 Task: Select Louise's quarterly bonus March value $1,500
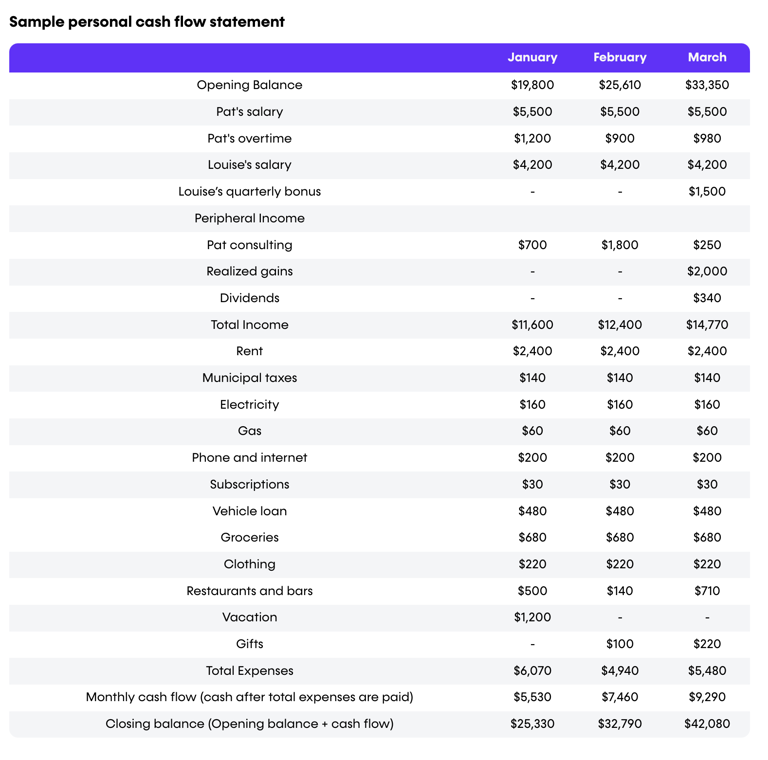[x=706, y=192]
